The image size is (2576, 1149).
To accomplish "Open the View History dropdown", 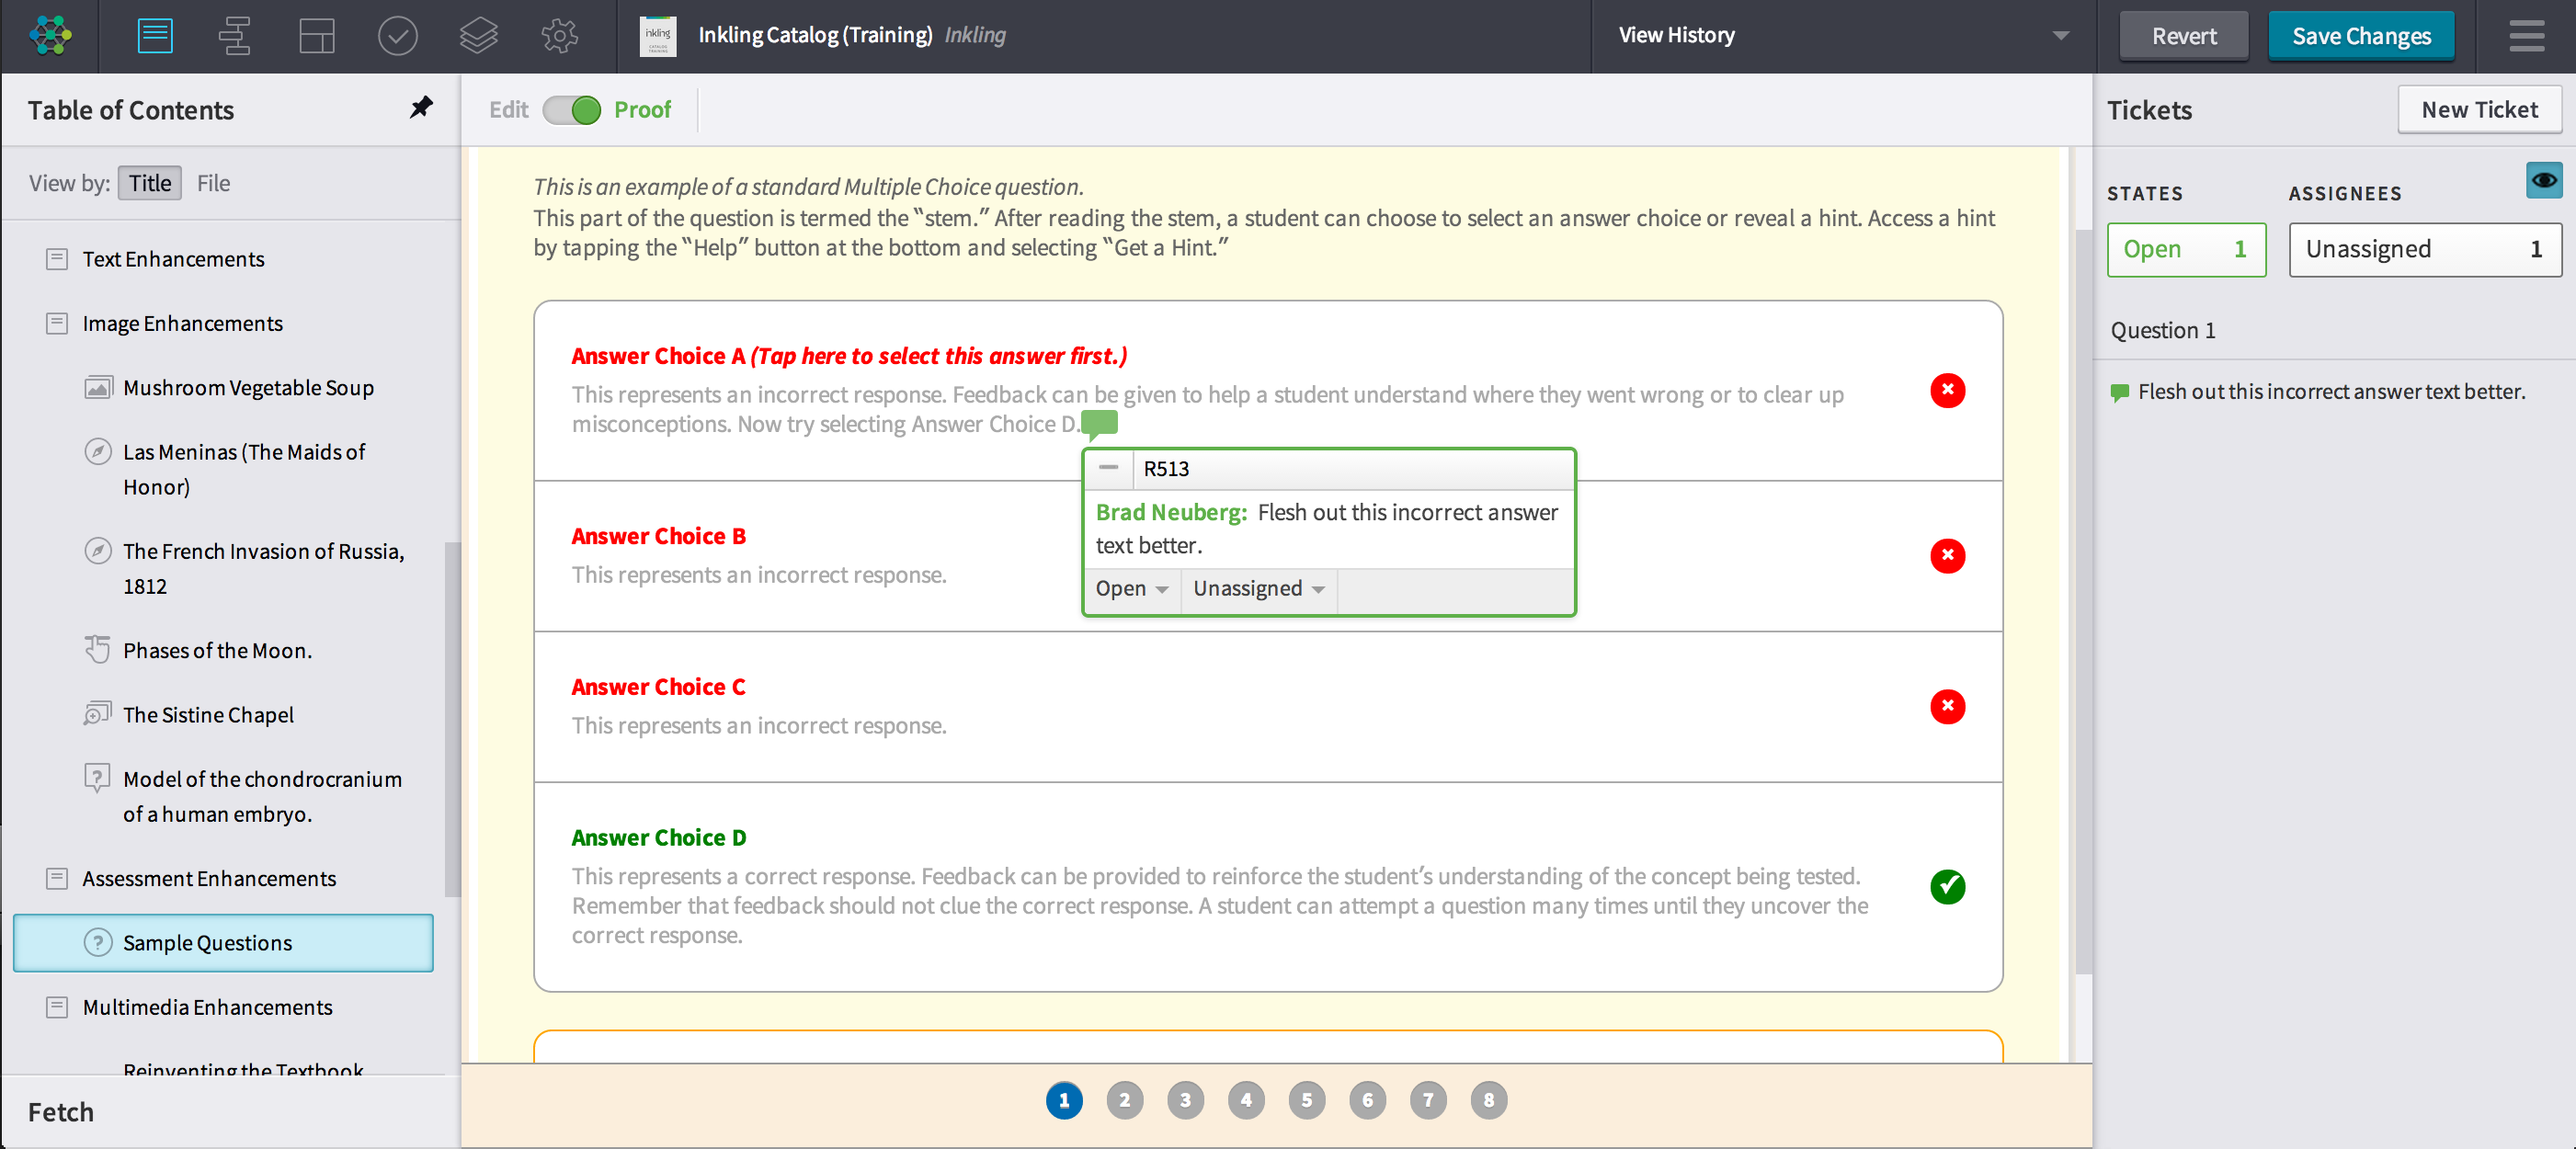I will pyautogui.click(x=1842, y=36).
